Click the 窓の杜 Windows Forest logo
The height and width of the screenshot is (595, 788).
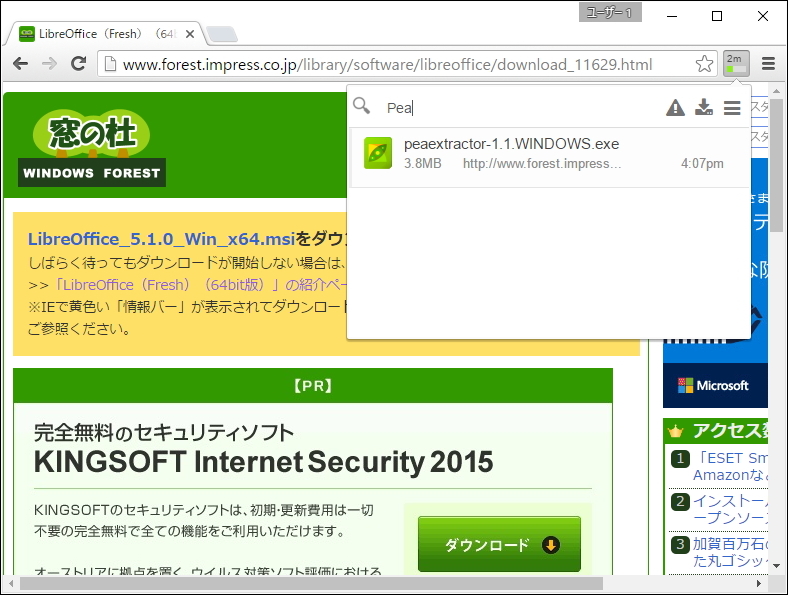[x=92, y=148]
